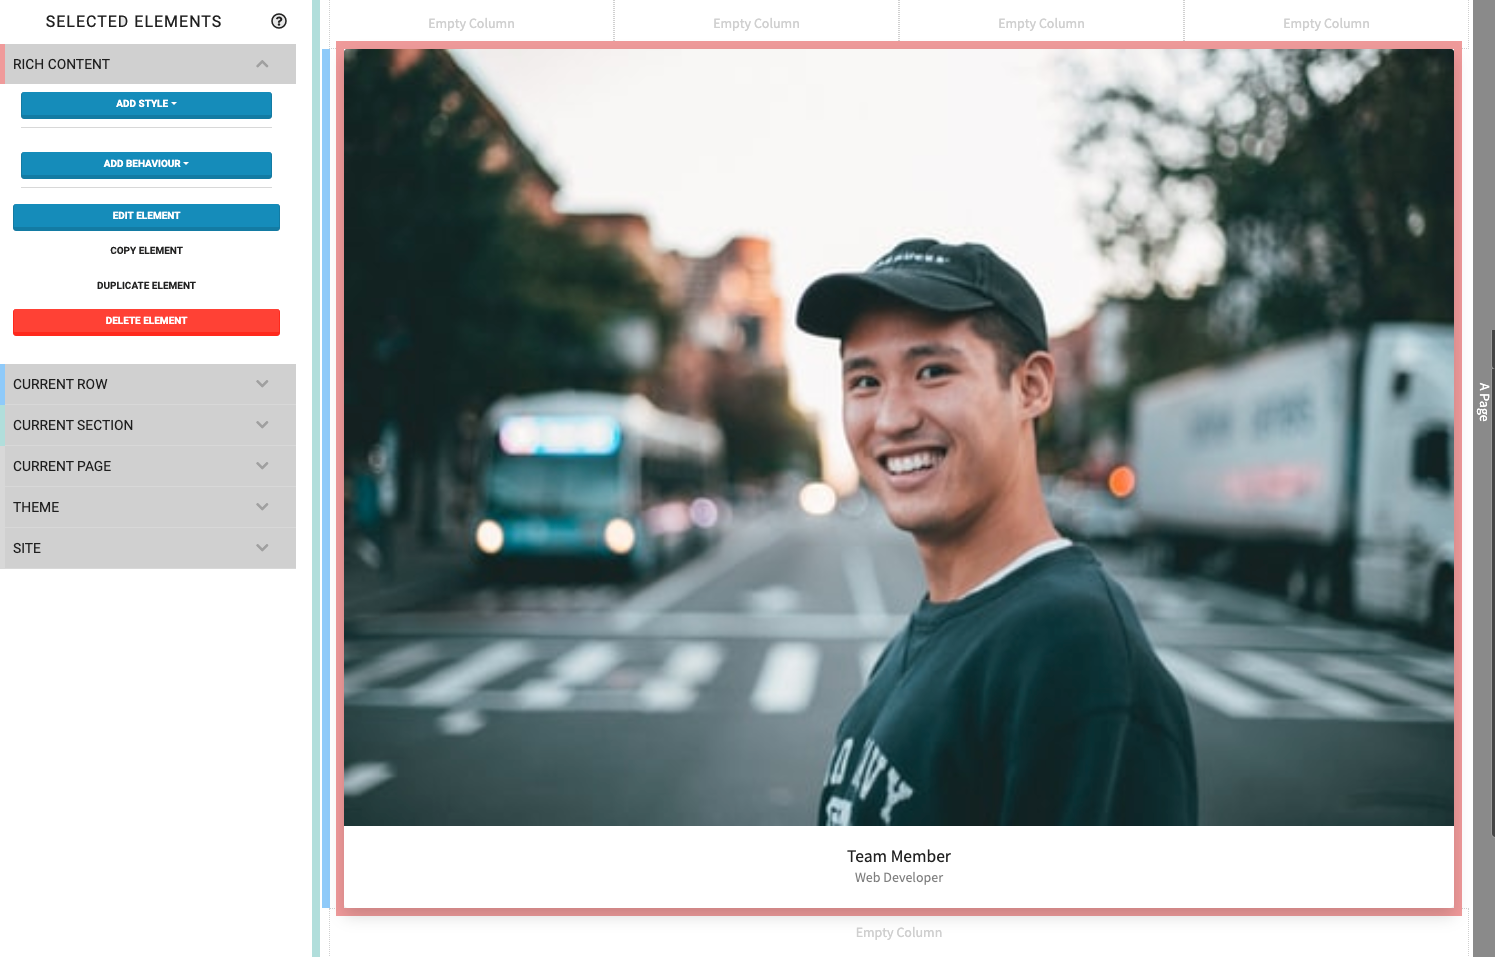
Task: Expand the Site panel chevron
Action: click(x=262, y=548)
